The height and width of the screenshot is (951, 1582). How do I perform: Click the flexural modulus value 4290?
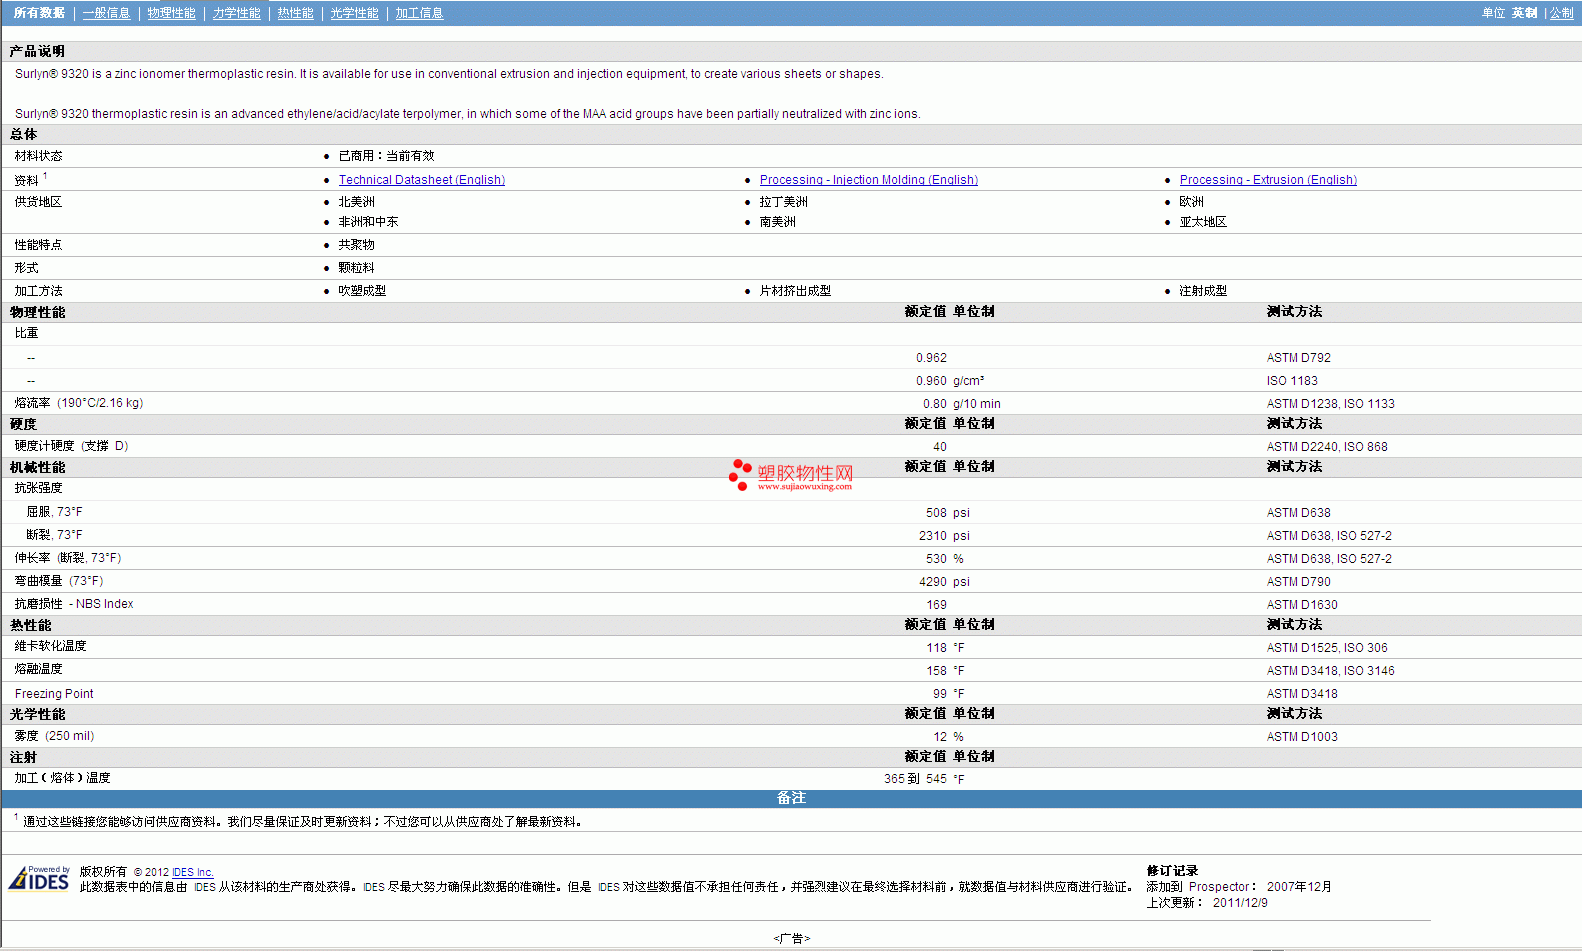coord(933,582)
